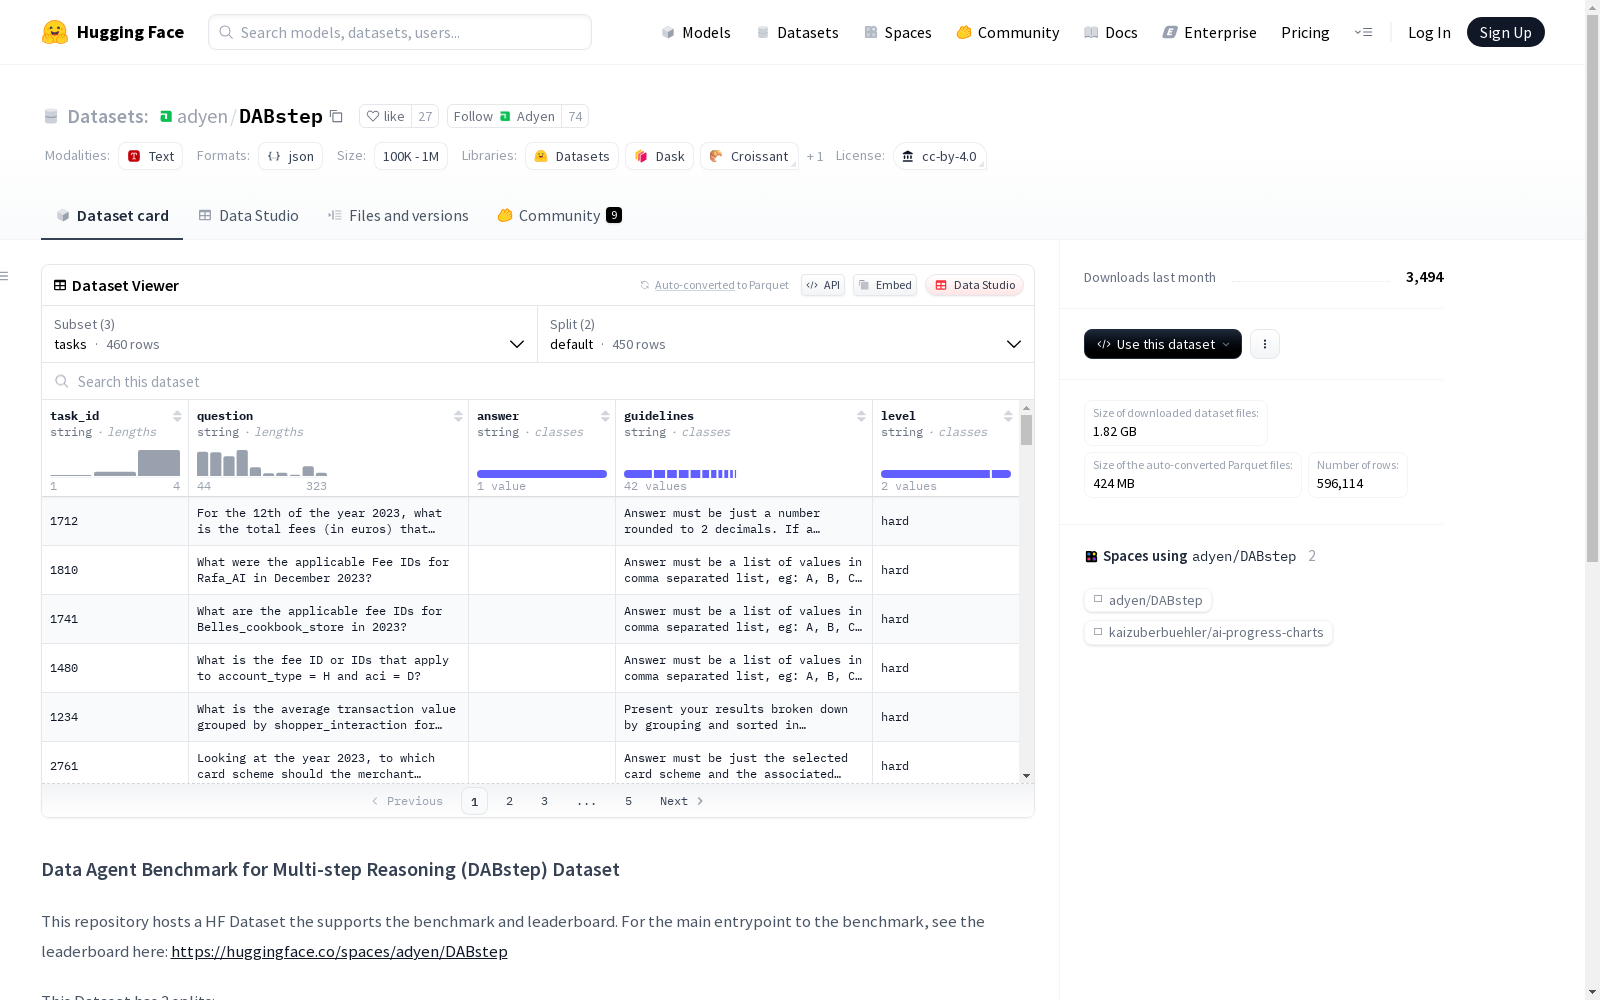Click the Log In link
The width and height of the screenshot is (1600, 1000).
pos(1429,32)
